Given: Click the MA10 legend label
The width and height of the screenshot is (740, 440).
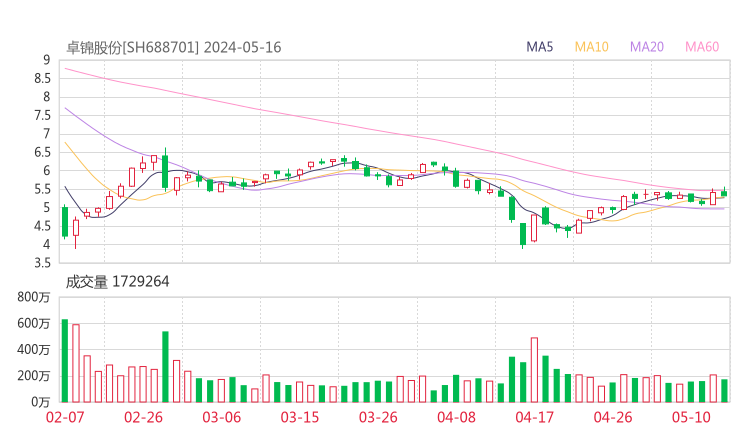Looking at the screenshot, I should click(x=591, y=47).
